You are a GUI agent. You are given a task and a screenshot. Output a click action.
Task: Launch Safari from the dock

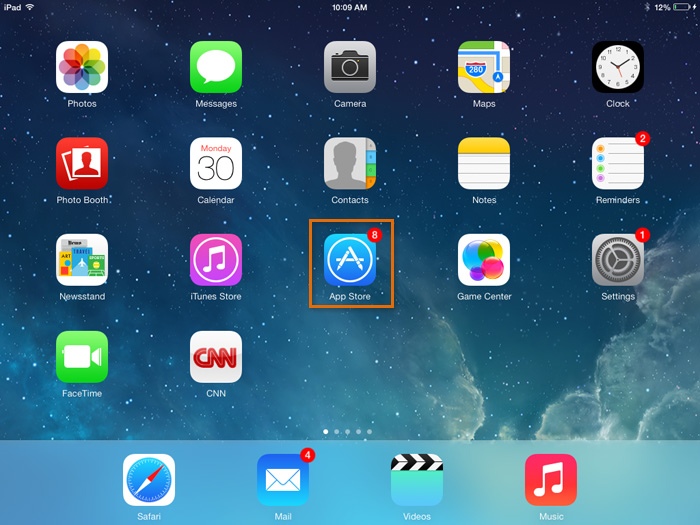pyautogui.click(x=149, y=480)
